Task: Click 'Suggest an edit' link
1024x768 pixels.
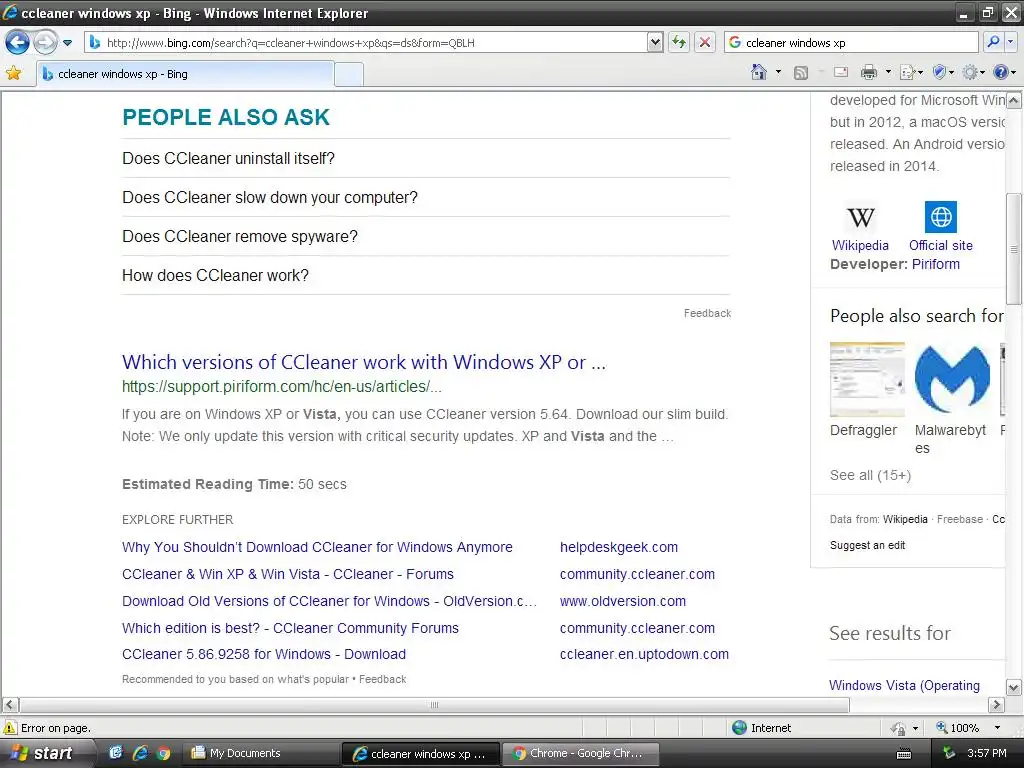Action: [867, 545]
